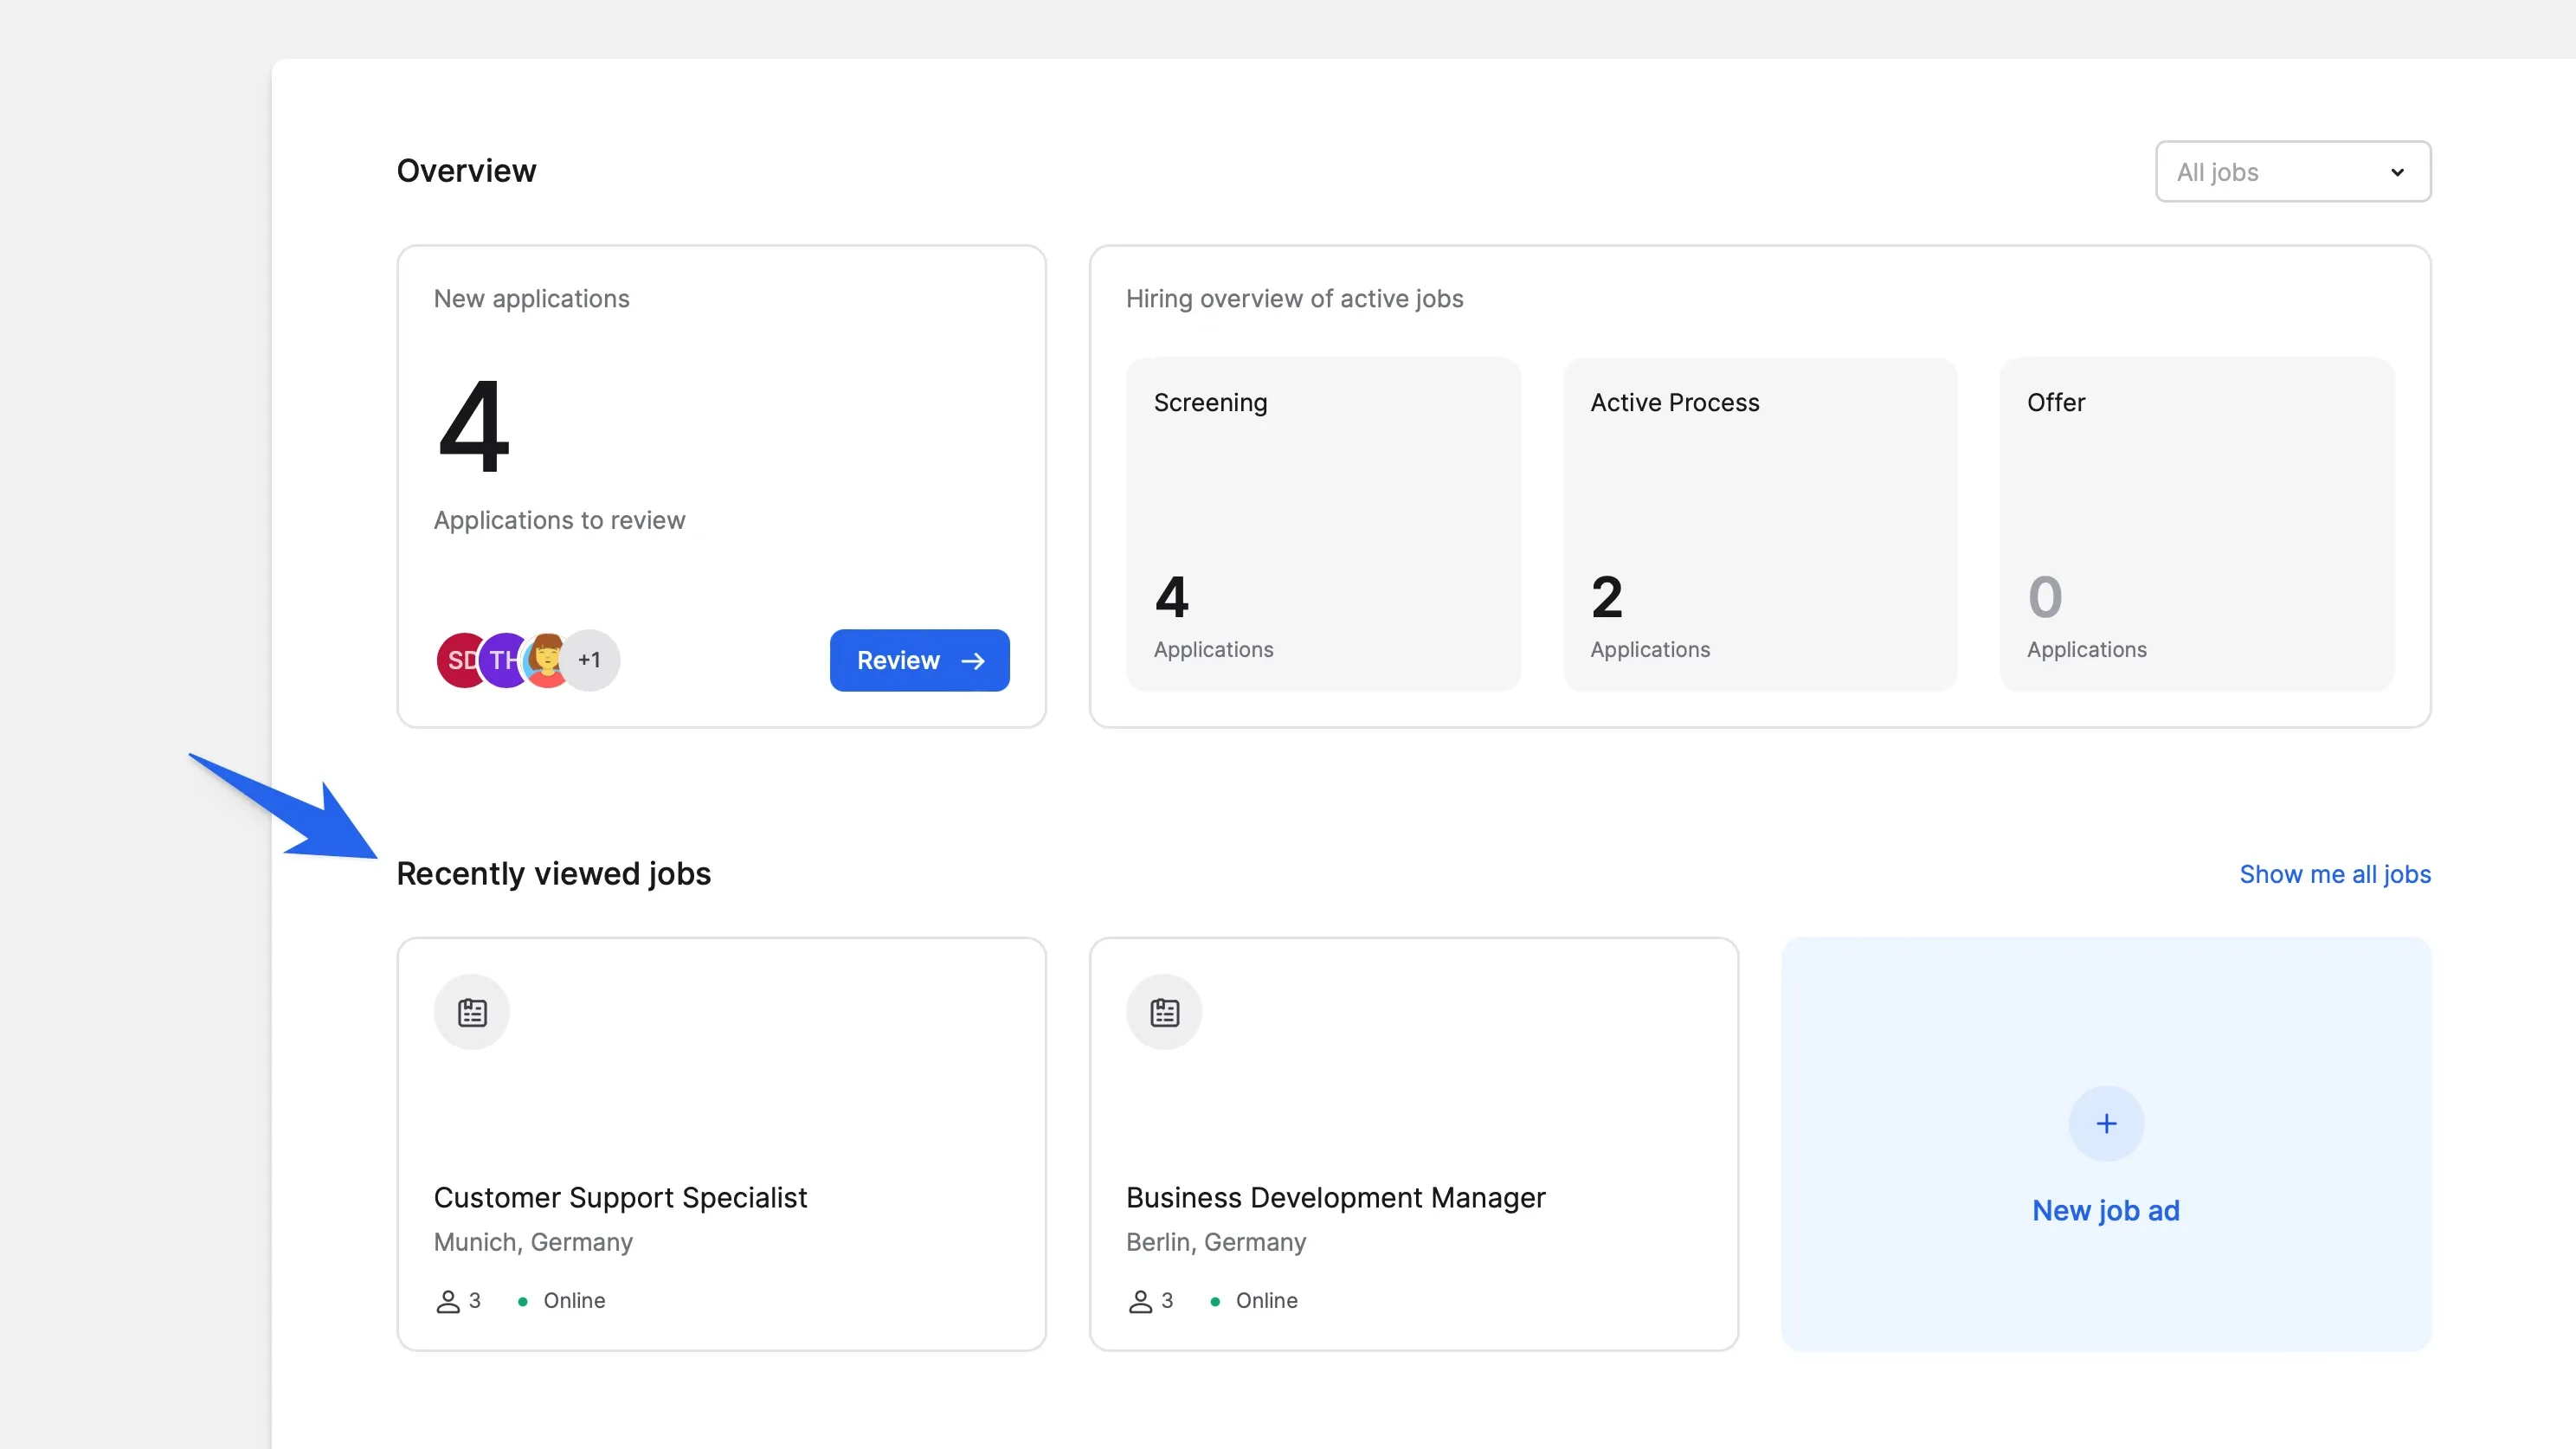Click the New job ad label

point(2106,1210)
